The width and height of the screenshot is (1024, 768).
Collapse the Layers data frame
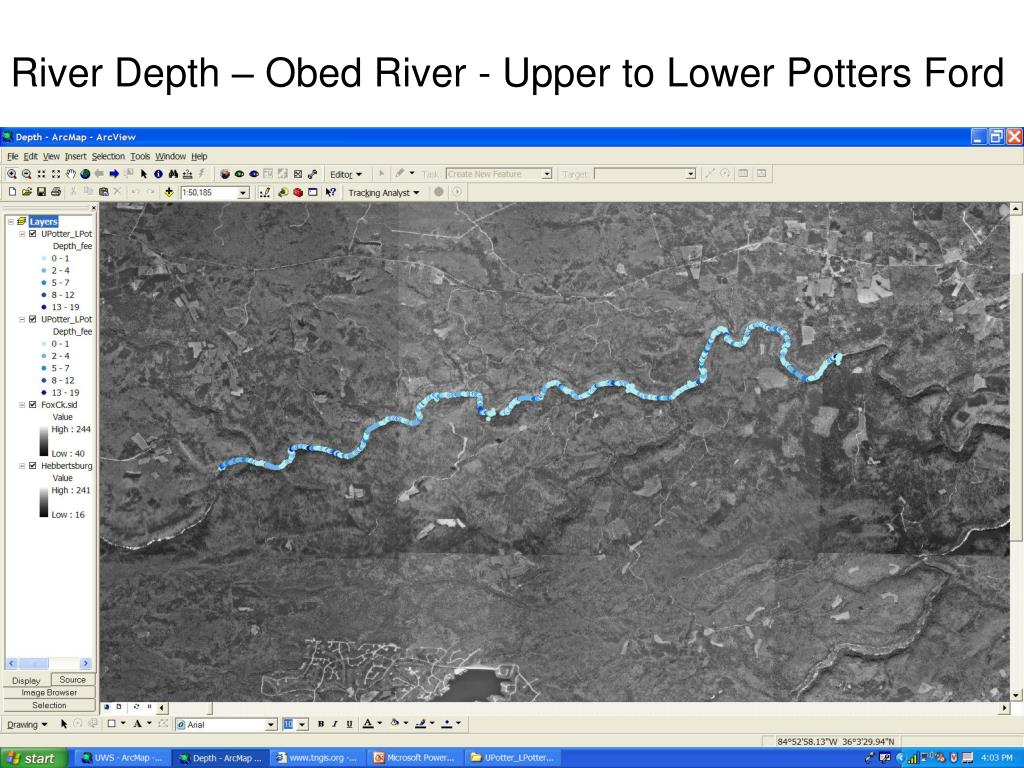click(10, 221)
